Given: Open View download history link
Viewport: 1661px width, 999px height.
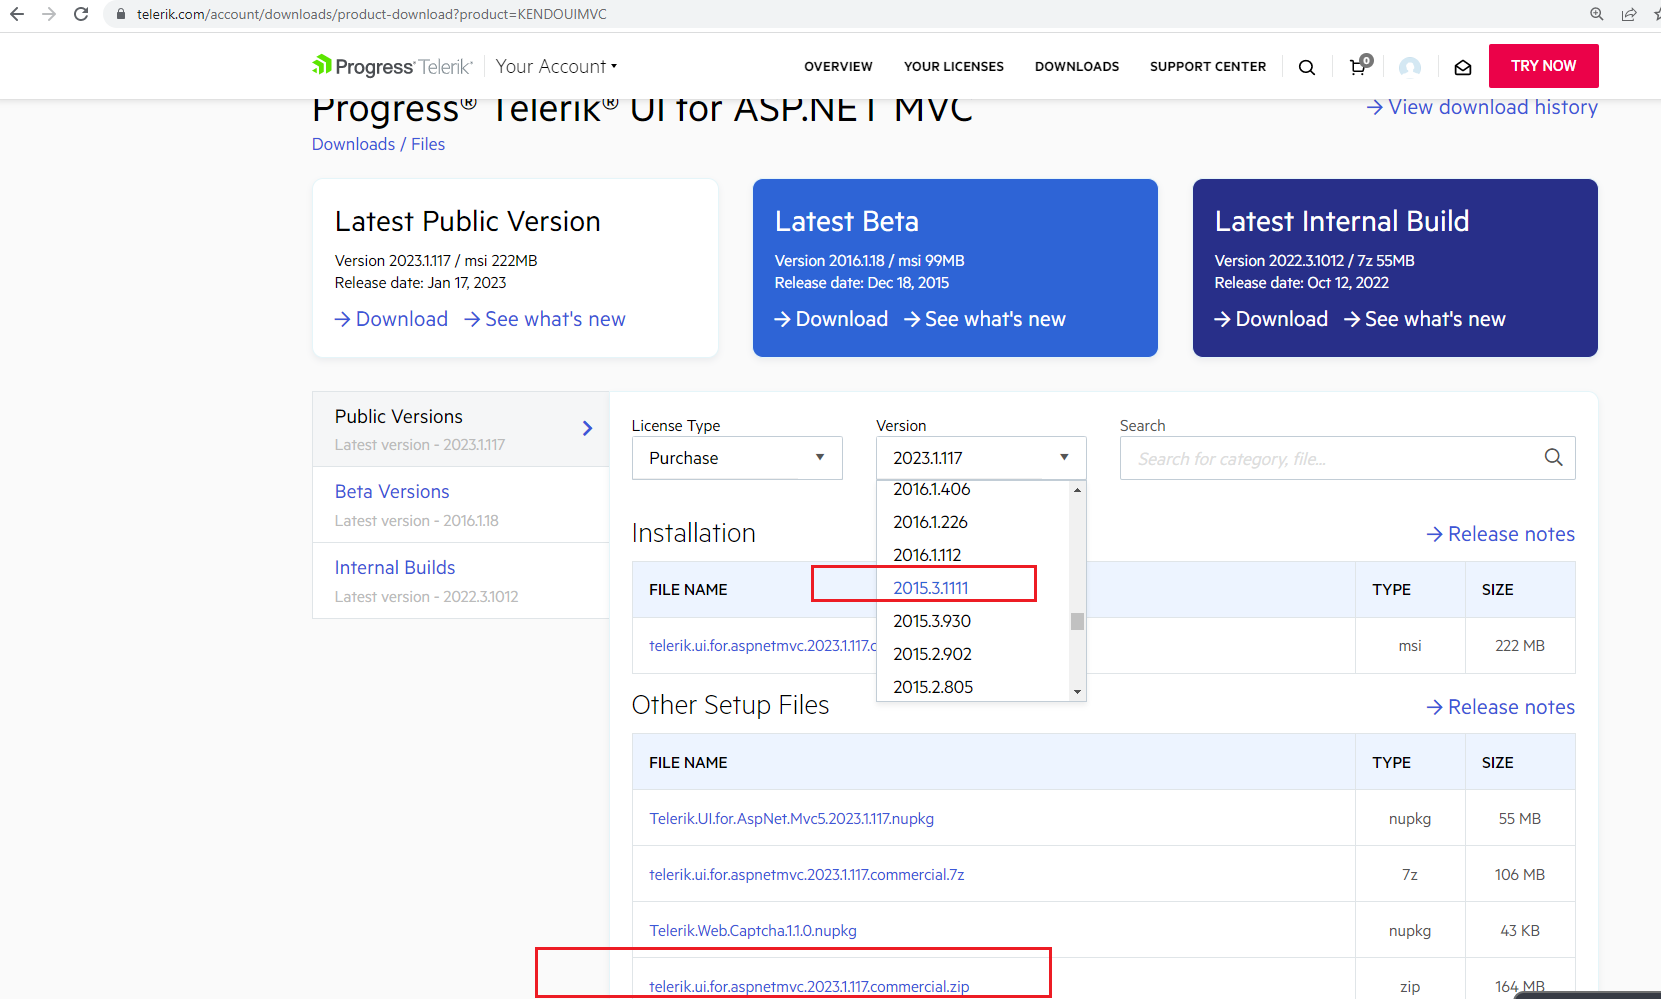Looking at the screenshot, I should [1482, 108].
